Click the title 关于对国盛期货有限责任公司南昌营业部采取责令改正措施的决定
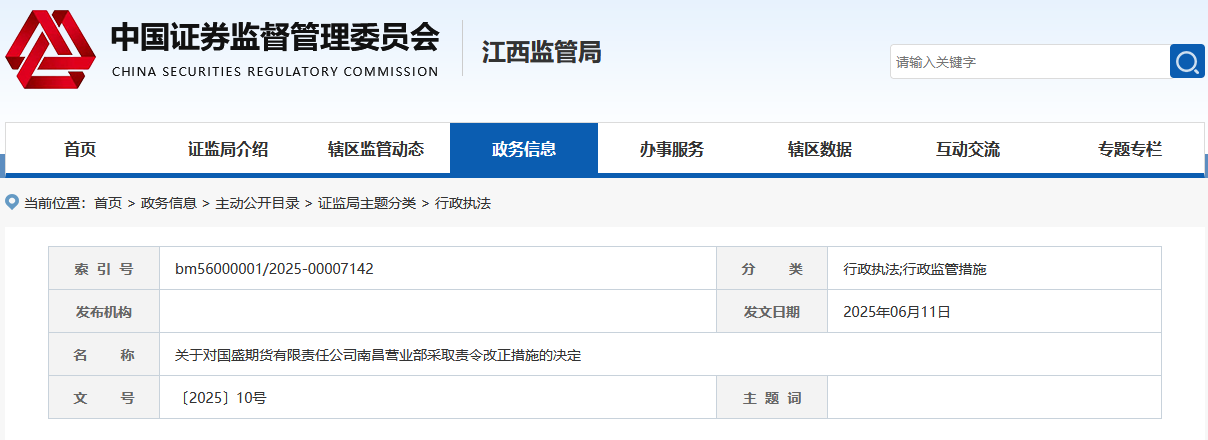 point(378,355)
